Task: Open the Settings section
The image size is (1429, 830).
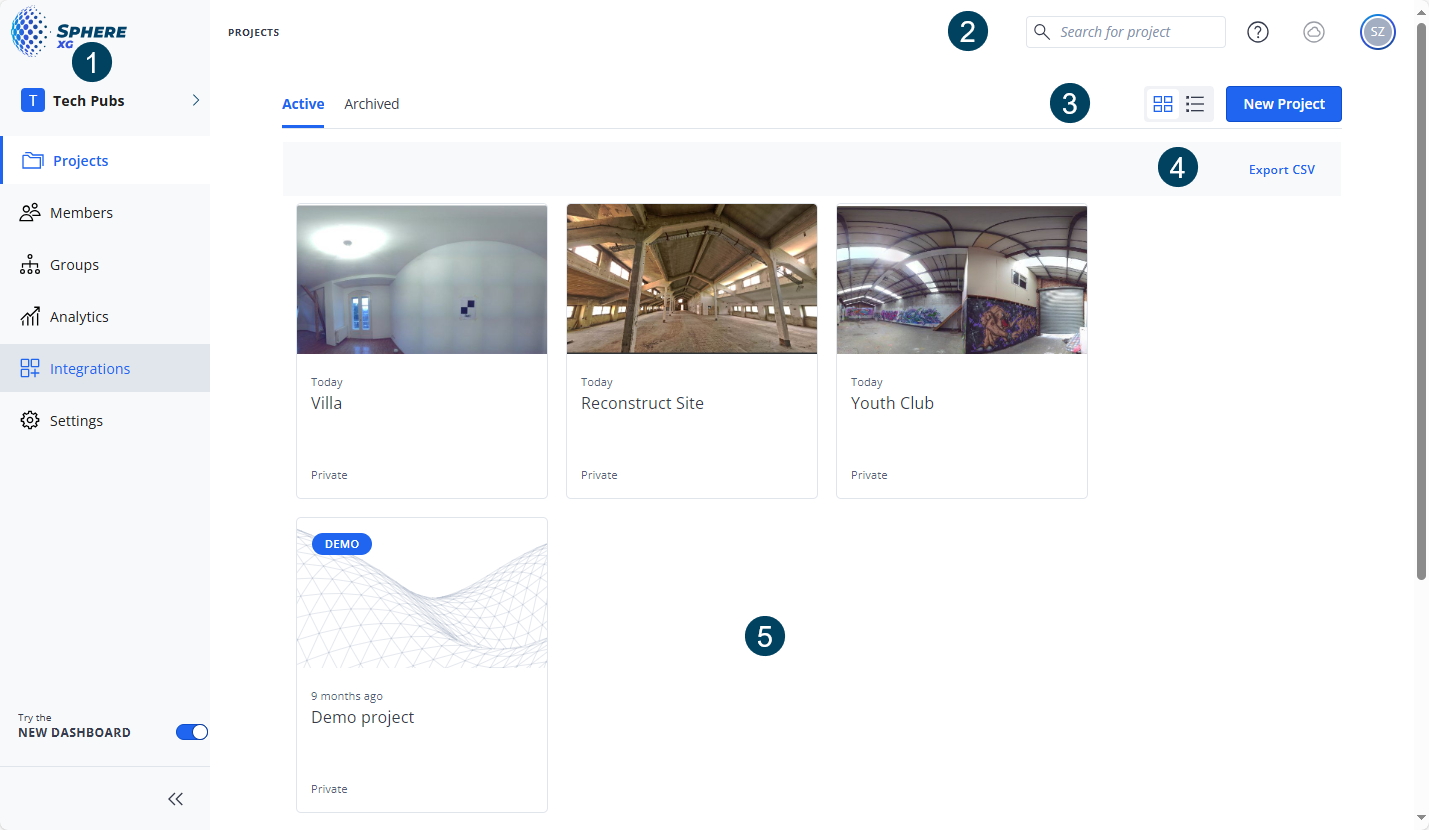Action: coord(105,421)
